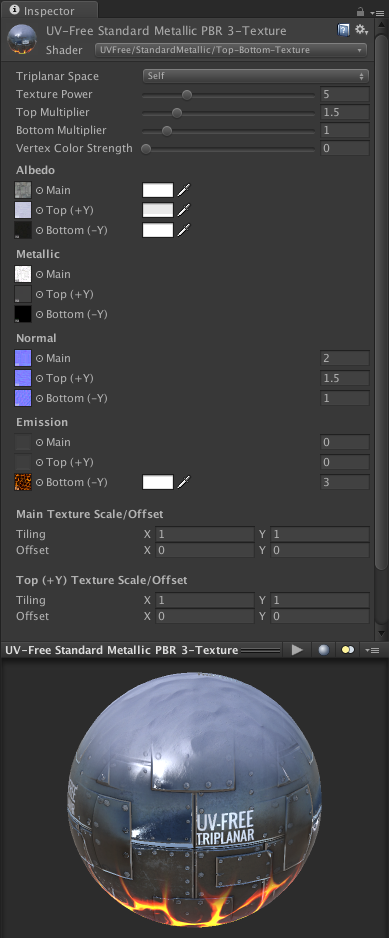Select the Albedo Main texture thumbnail

point(23,190)
